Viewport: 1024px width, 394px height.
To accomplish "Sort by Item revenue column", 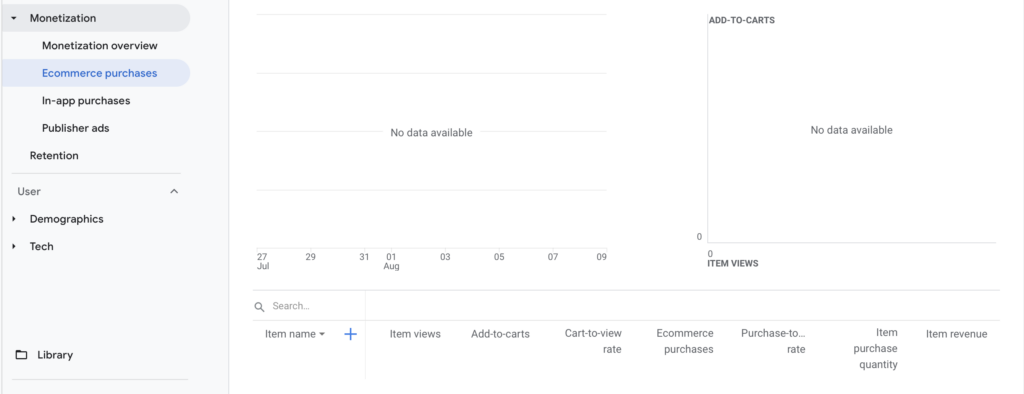I will (957, 334).
